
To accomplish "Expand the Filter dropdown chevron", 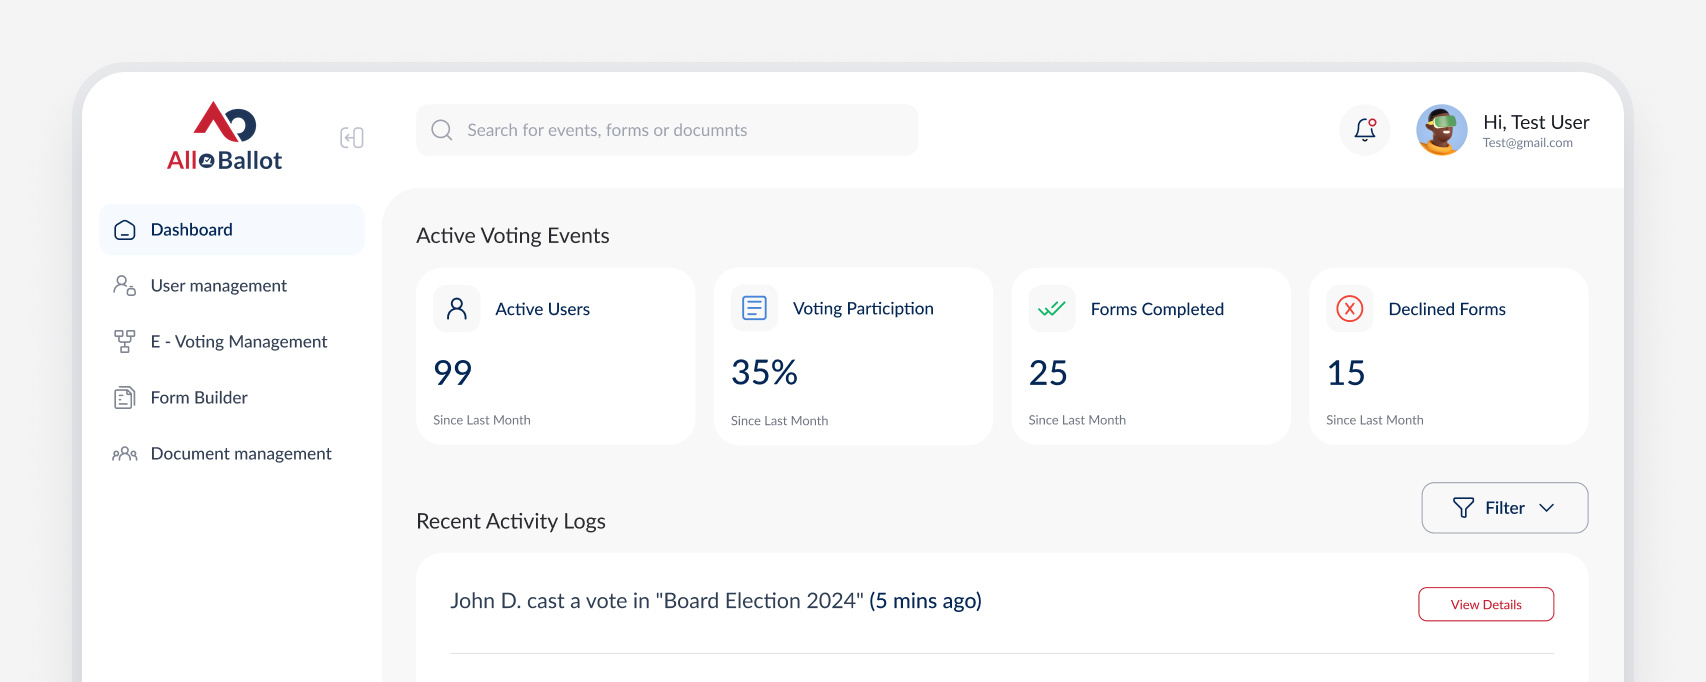I will point(1547,508).
